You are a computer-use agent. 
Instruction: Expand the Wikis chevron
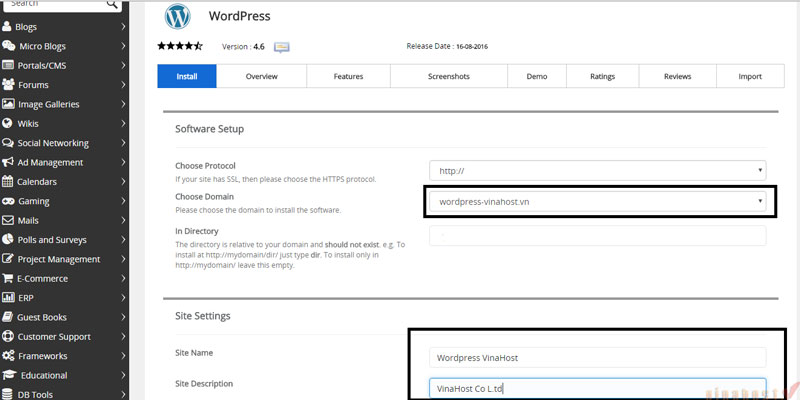123,123
